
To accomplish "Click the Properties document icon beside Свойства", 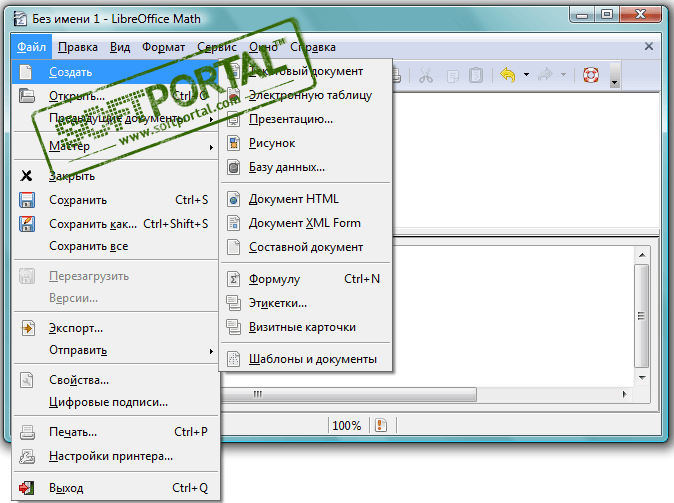I will point(27,380).
